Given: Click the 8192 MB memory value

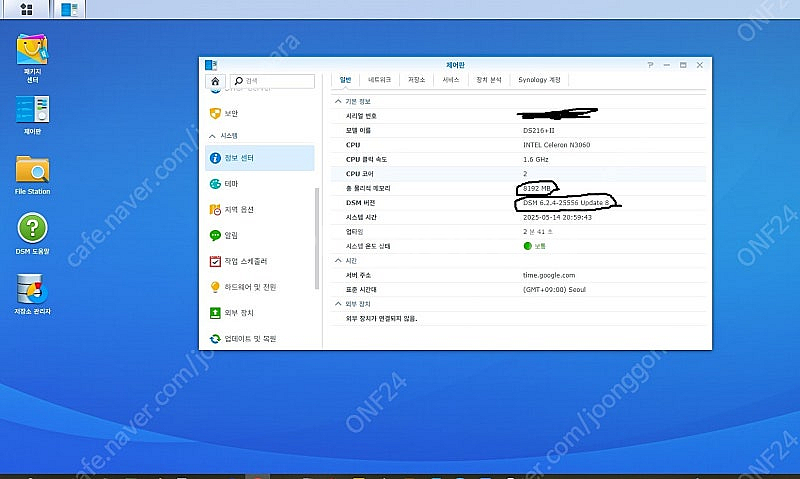Looking at the screenshot, I should (537, 188).
